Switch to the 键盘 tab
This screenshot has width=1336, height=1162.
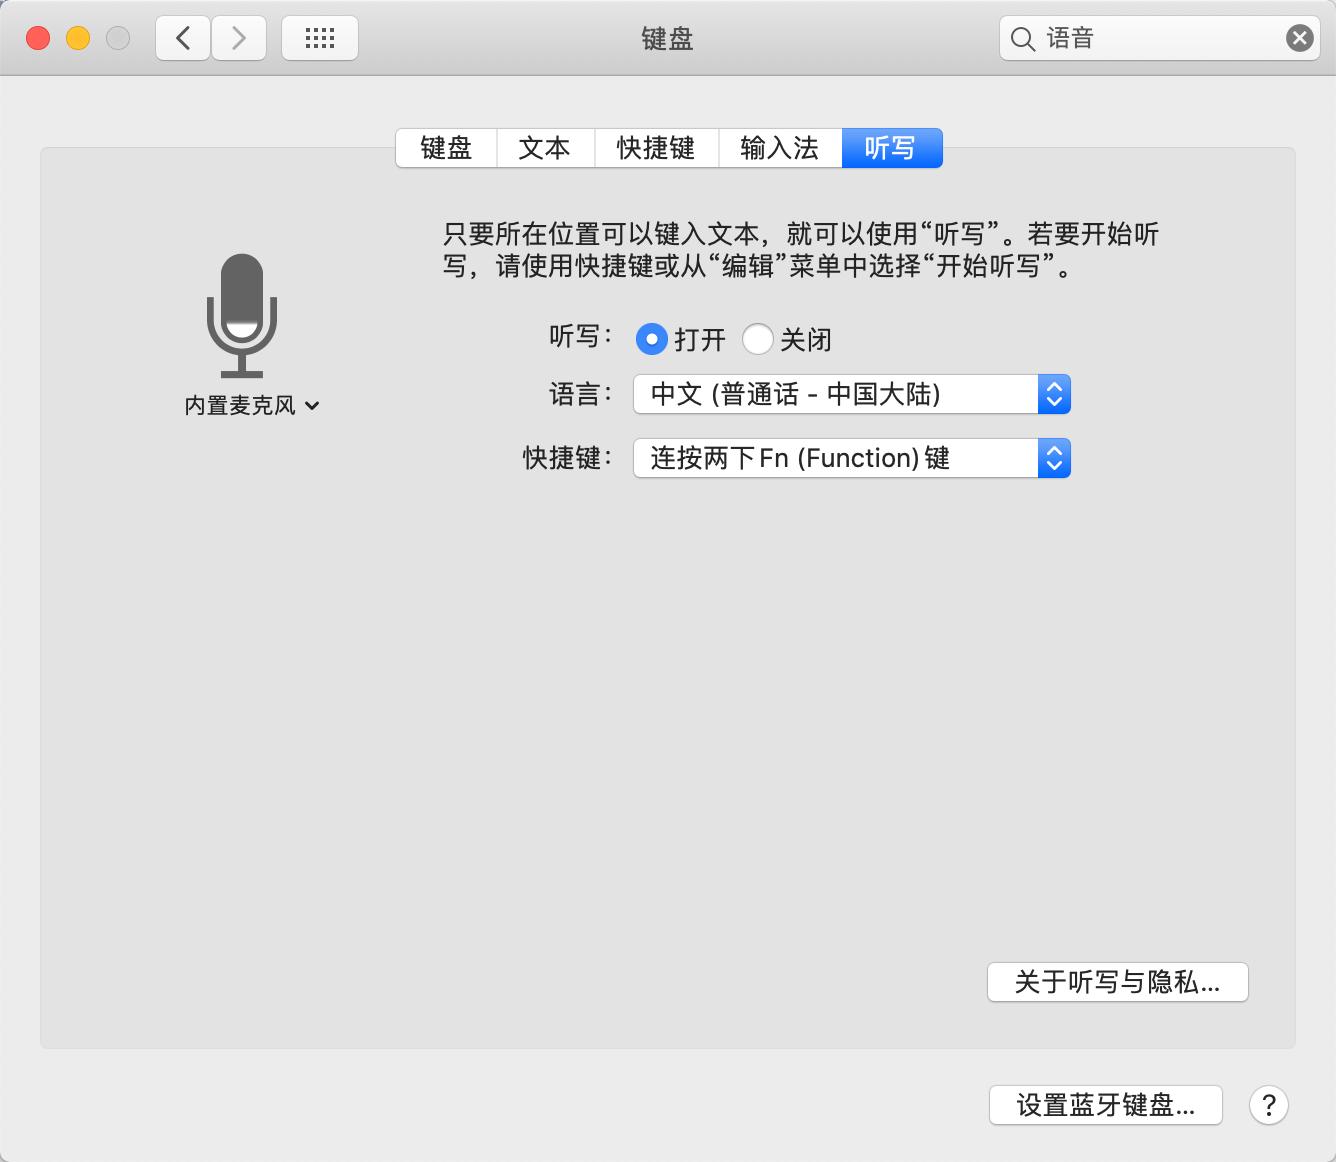[x=445, y=147]
